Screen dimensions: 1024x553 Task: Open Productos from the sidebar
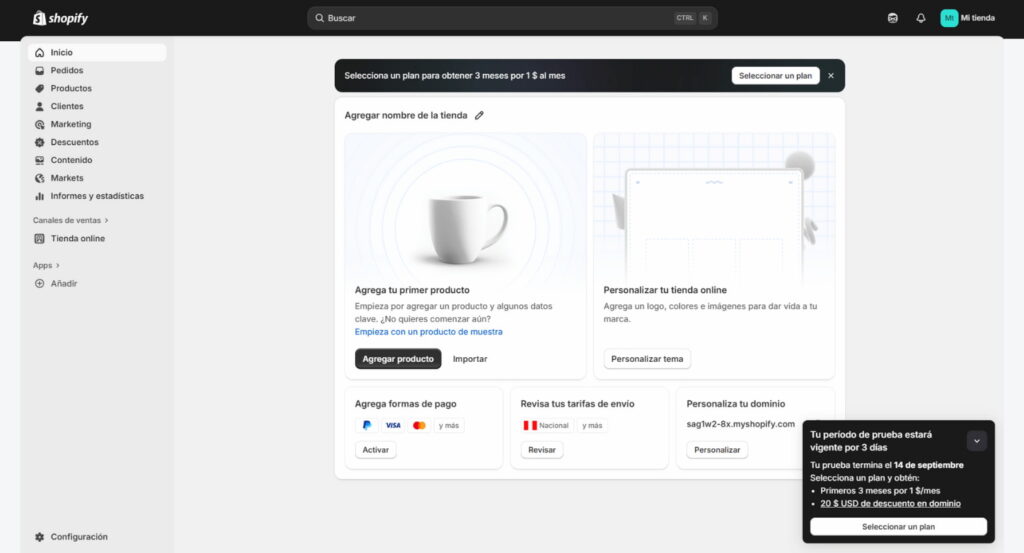(71, 88)
